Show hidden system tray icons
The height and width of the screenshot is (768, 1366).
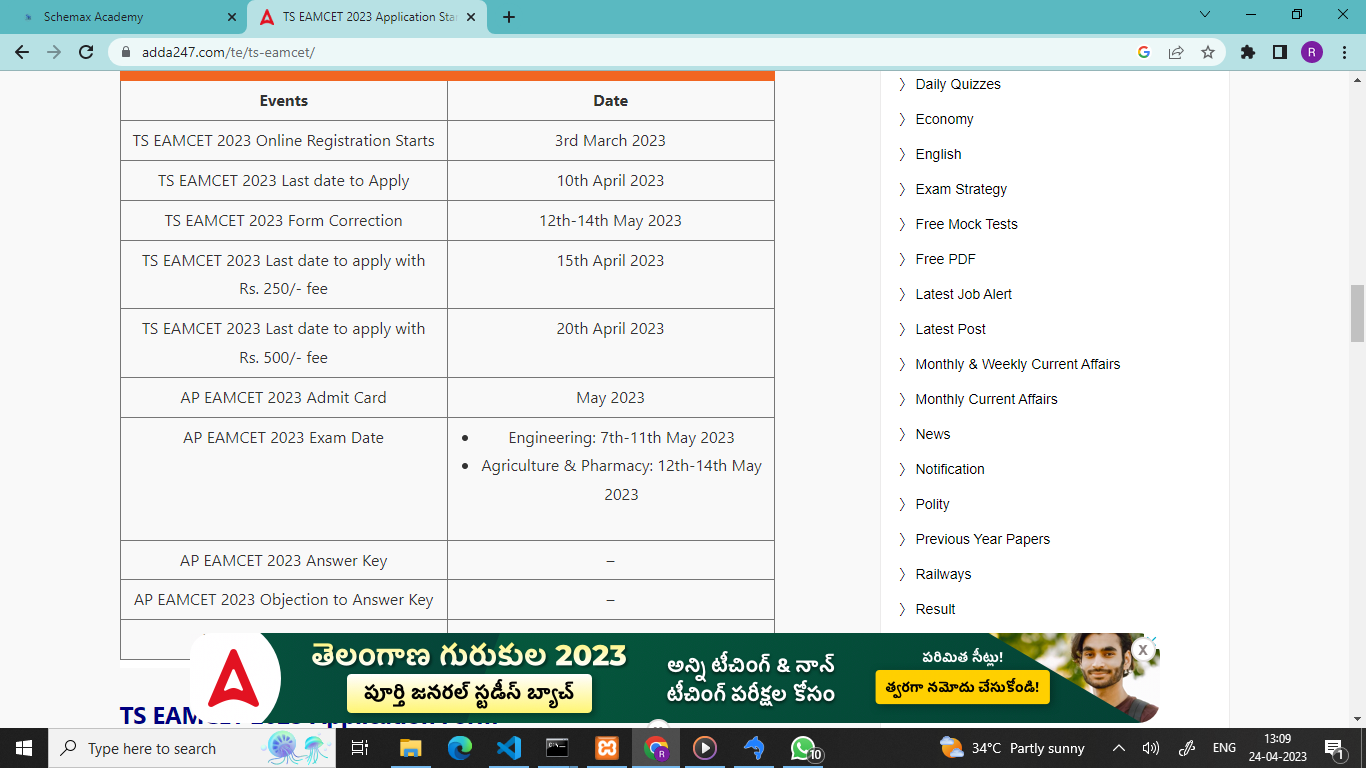[1119, 748]
